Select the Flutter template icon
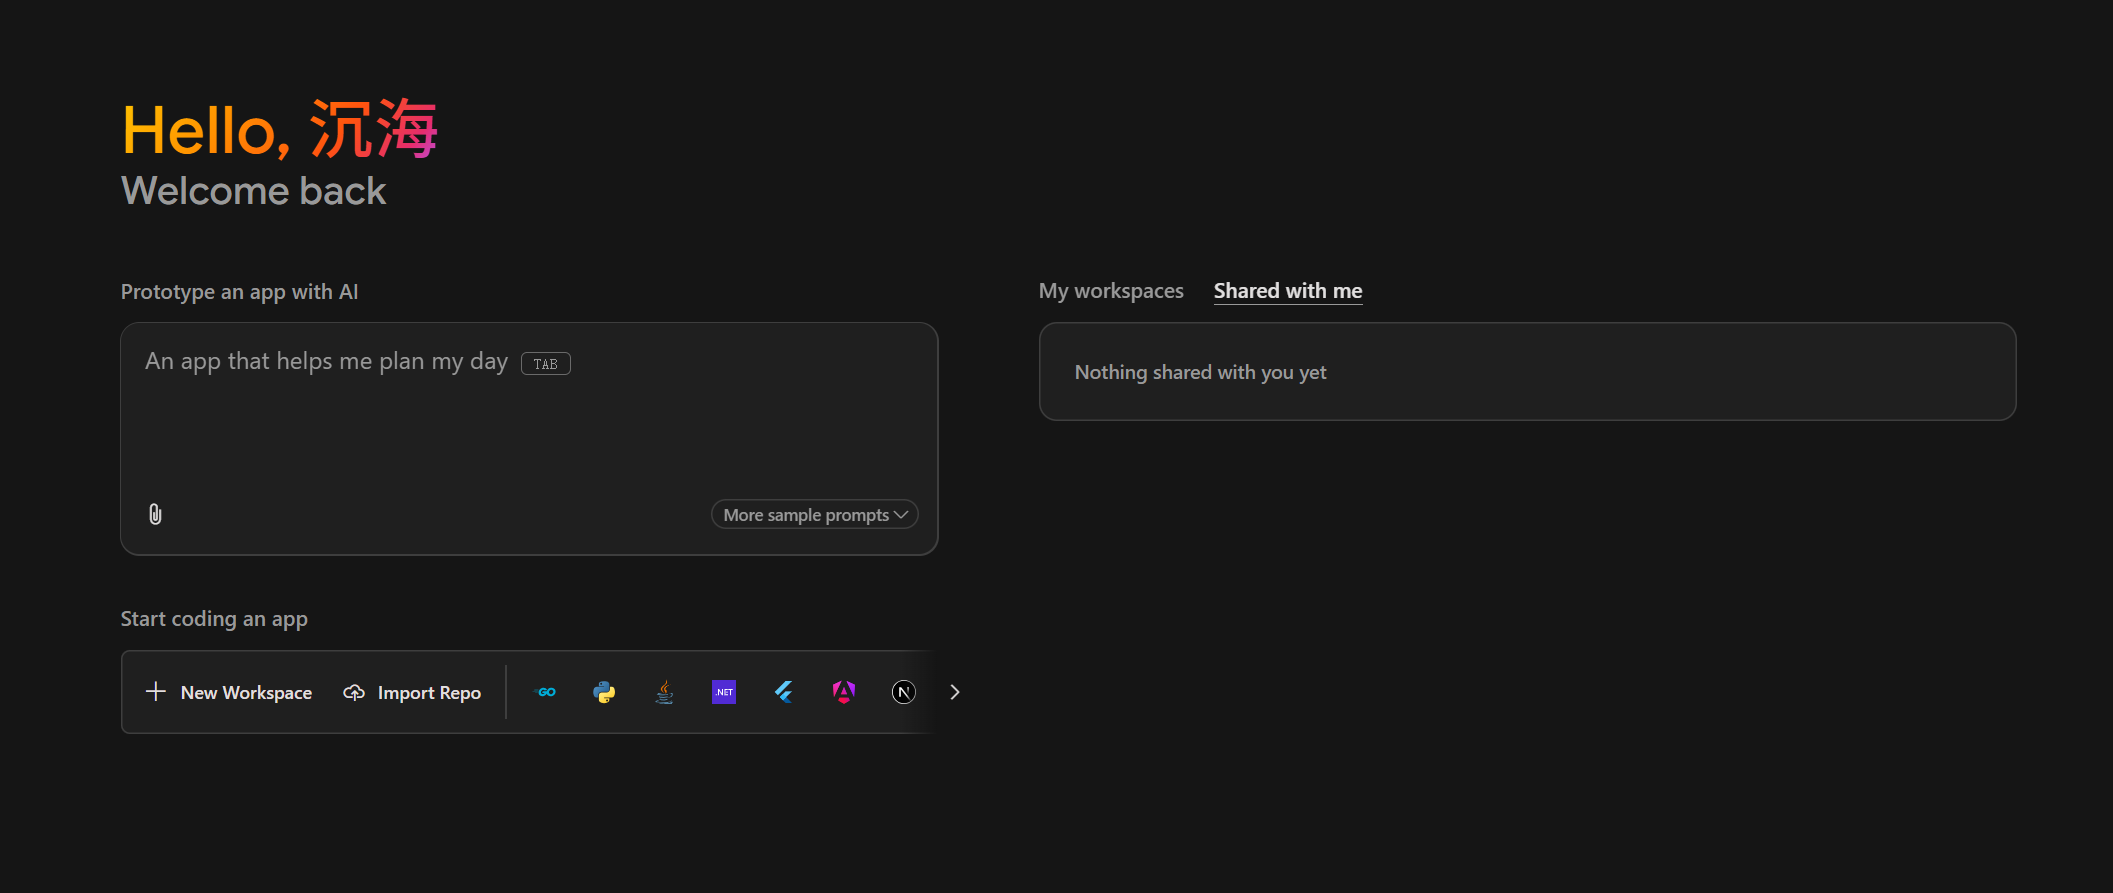Image resolution: width=2113 pixels, height=893 pixels. tap(784, 692)
